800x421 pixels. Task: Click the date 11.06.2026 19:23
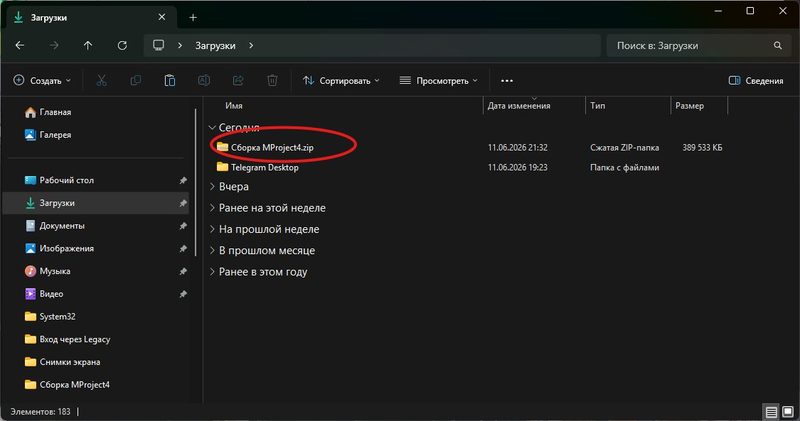(517, 167)
